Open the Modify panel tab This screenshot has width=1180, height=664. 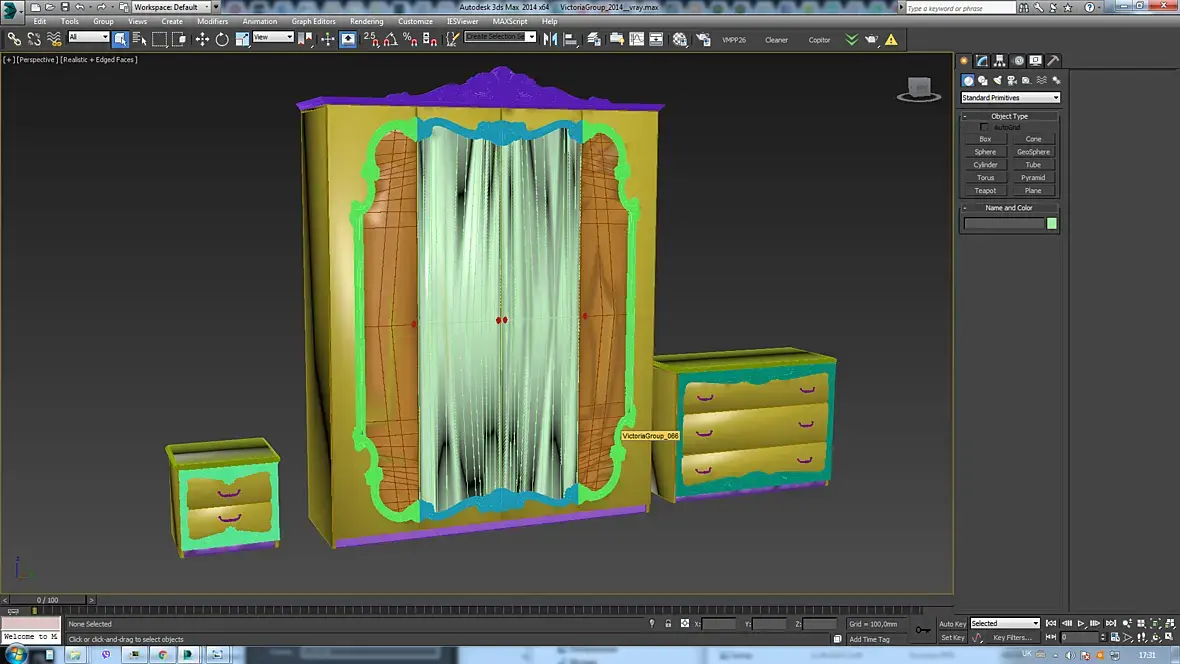pos(982,61)
